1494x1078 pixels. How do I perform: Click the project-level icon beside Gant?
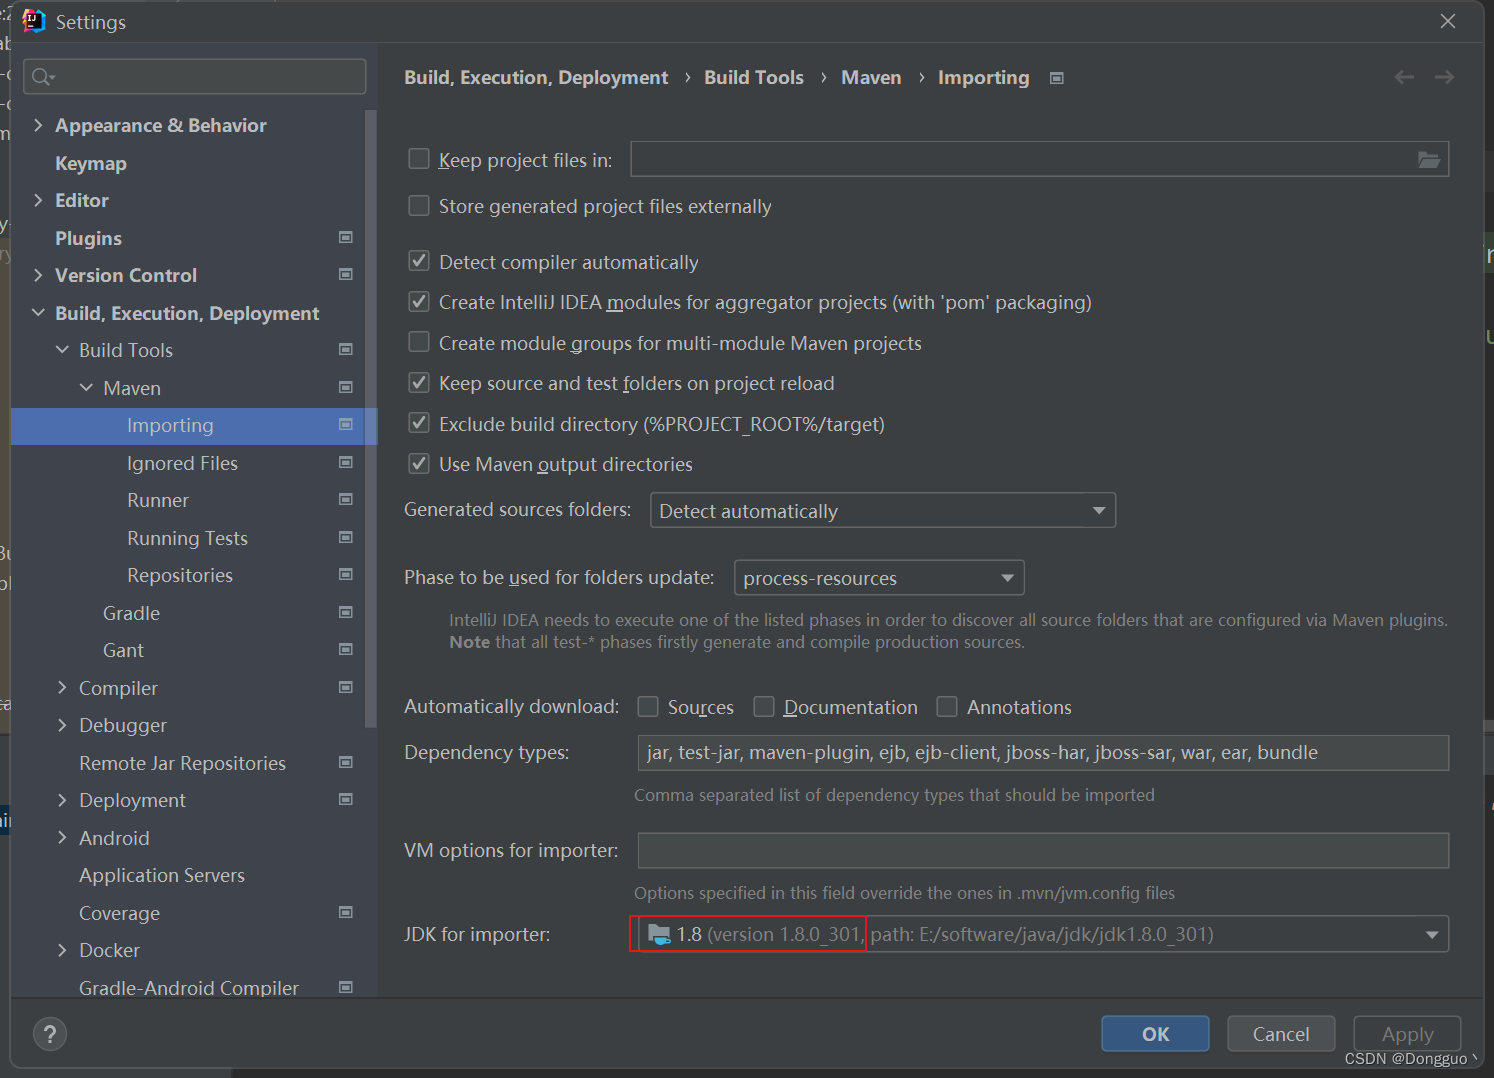point(346,649)
